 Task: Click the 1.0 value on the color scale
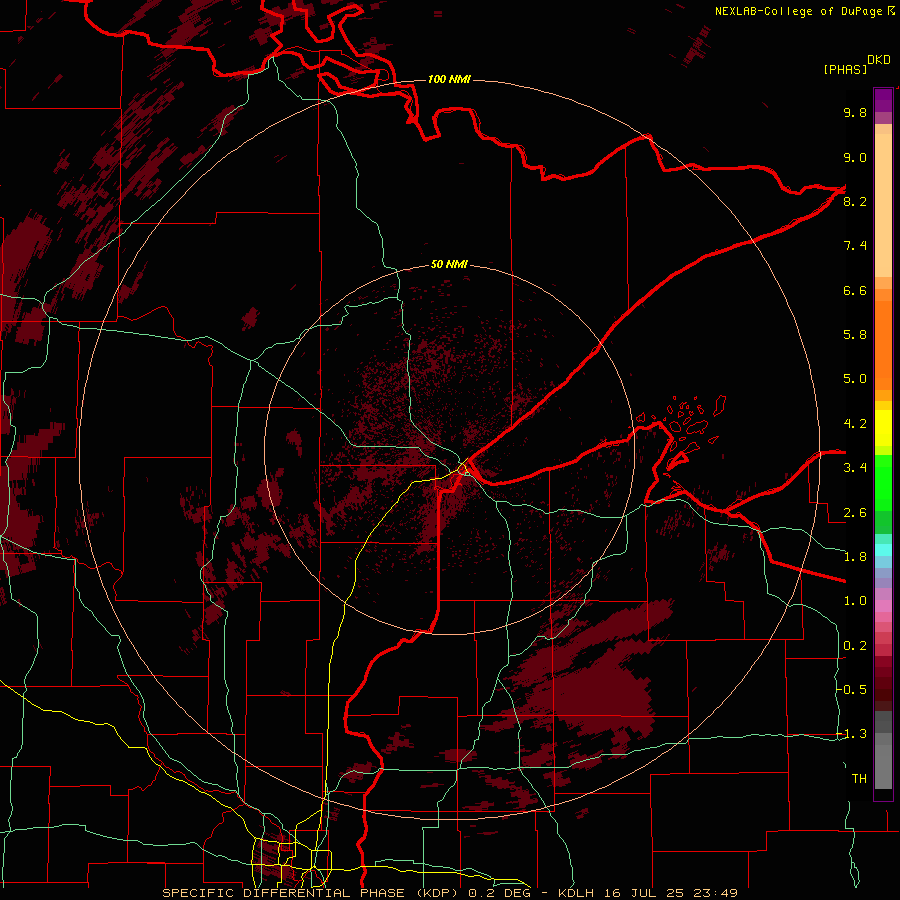855,601
